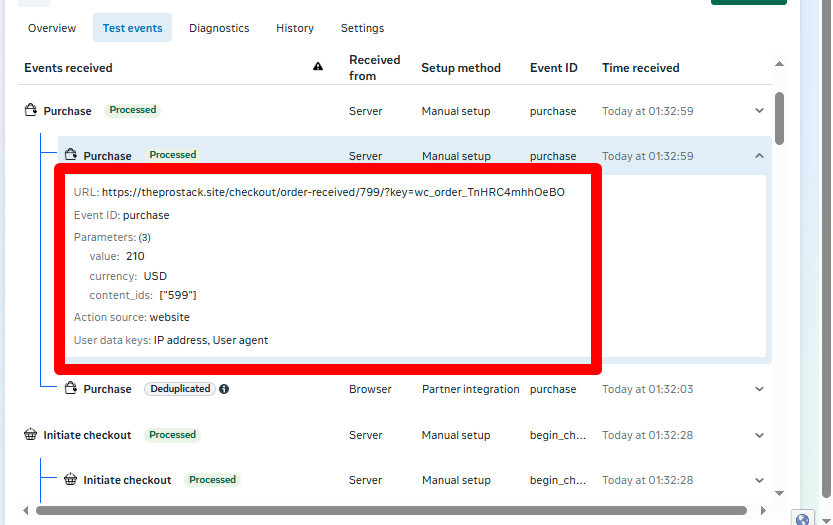
Task: Click the horizontal scrollbar right arrow
Action: coord(763,510)
